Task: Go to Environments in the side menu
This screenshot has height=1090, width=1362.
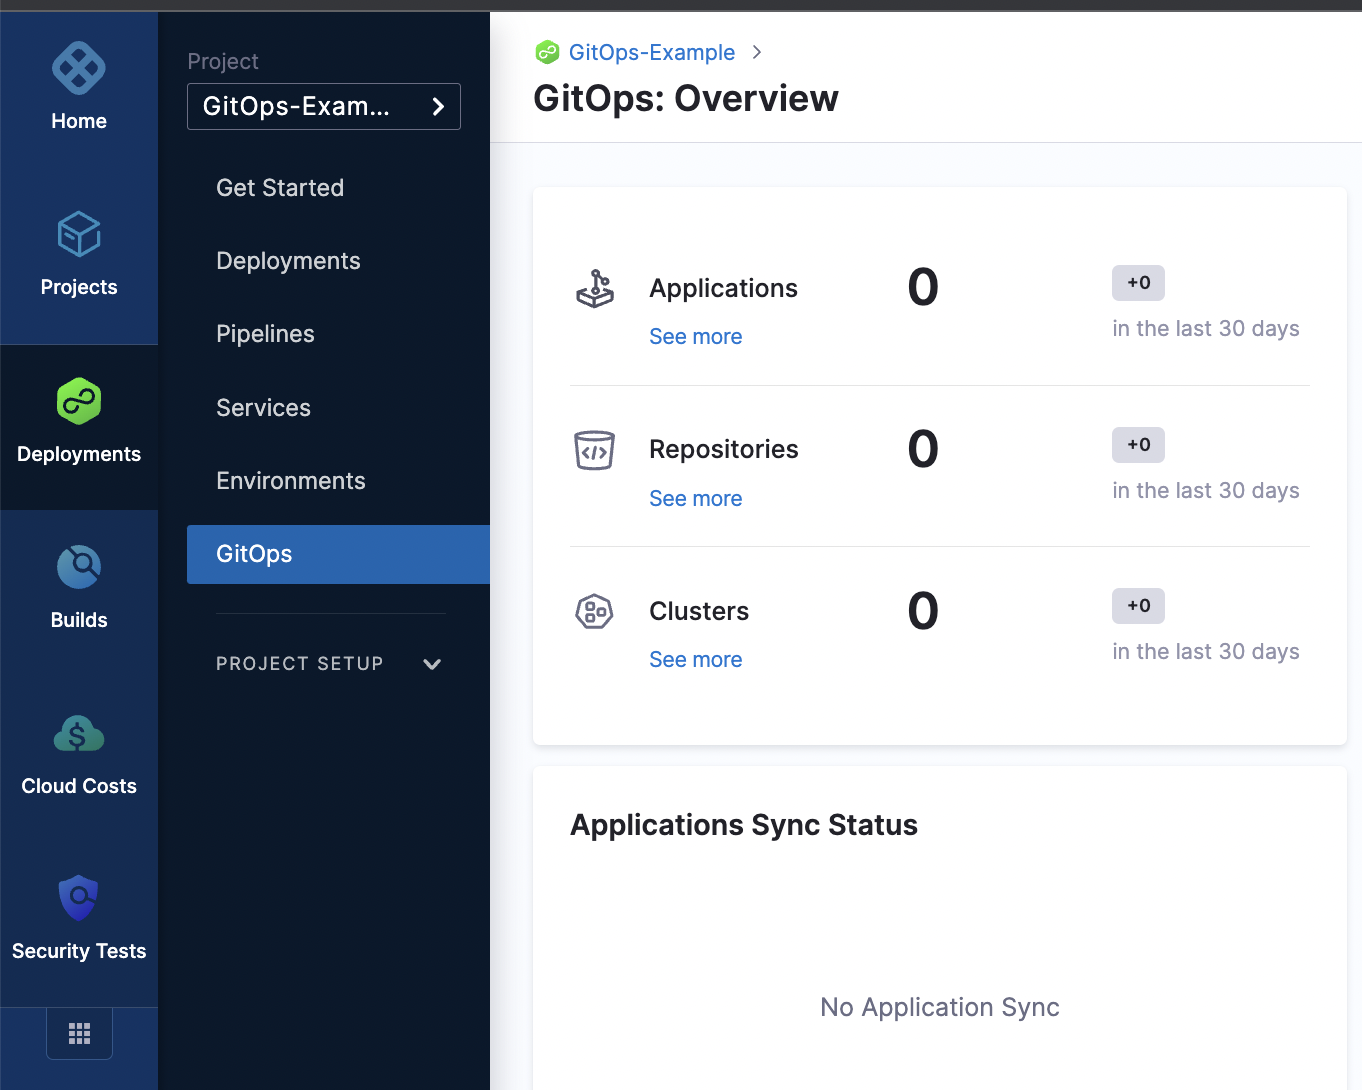Action: click(x=291, y=481)
